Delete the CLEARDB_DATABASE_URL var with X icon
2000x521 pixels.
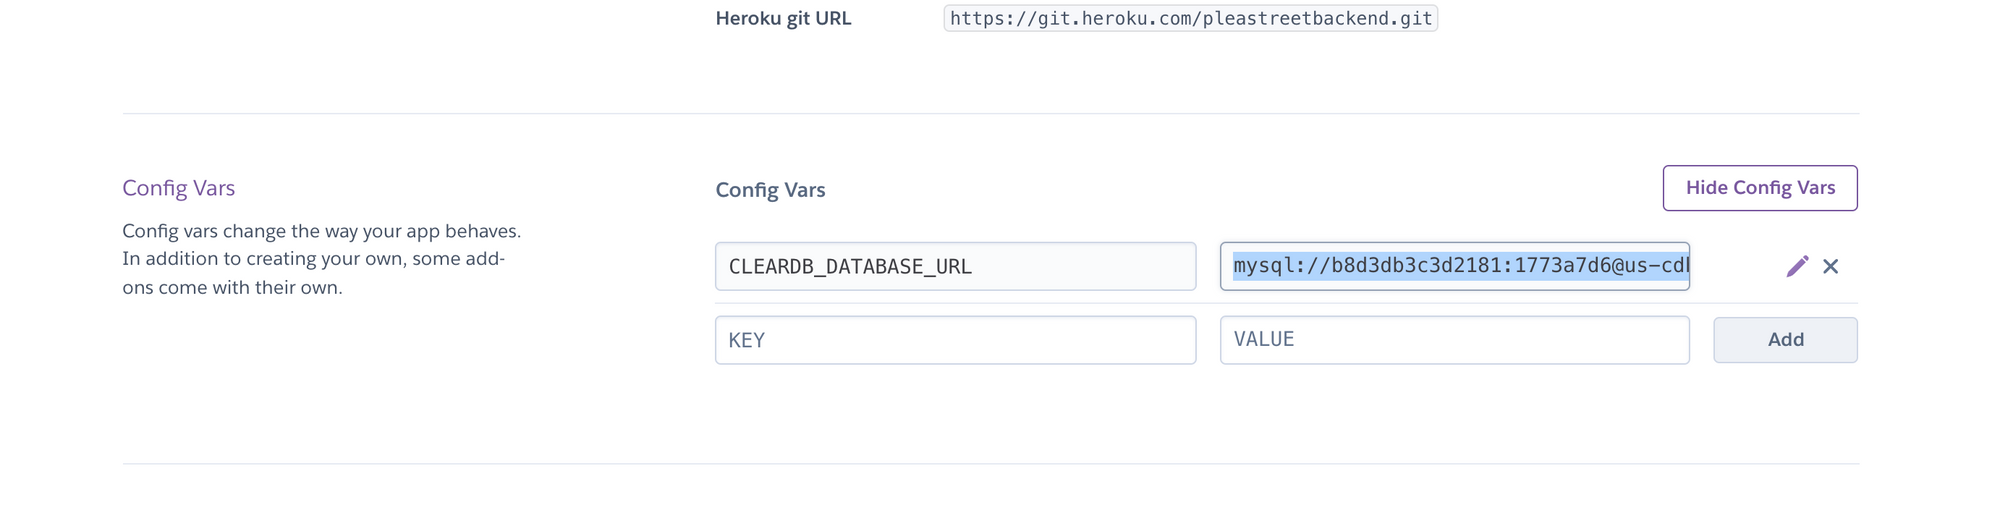point(1831,266)
